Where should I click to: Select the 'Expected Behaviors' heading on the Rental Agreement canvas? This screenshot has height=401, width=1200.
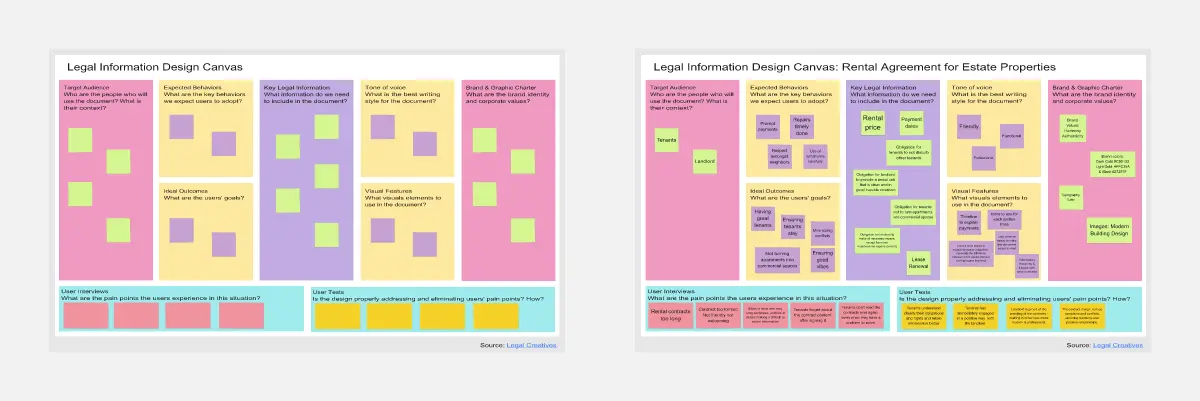(779, 87)
